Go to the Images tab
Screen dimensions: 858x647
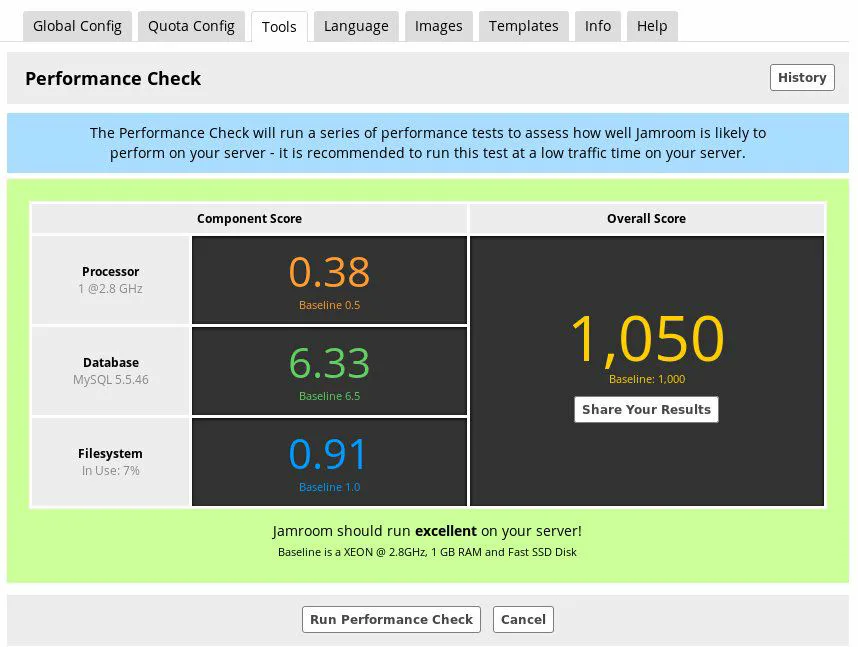(x=438, y=26)
